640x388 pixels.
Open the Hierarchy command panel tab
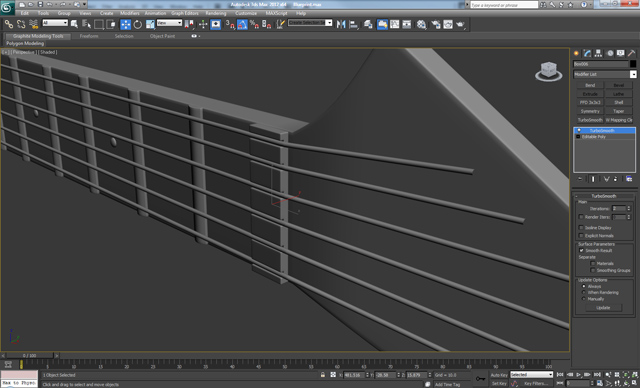point(598,53)
